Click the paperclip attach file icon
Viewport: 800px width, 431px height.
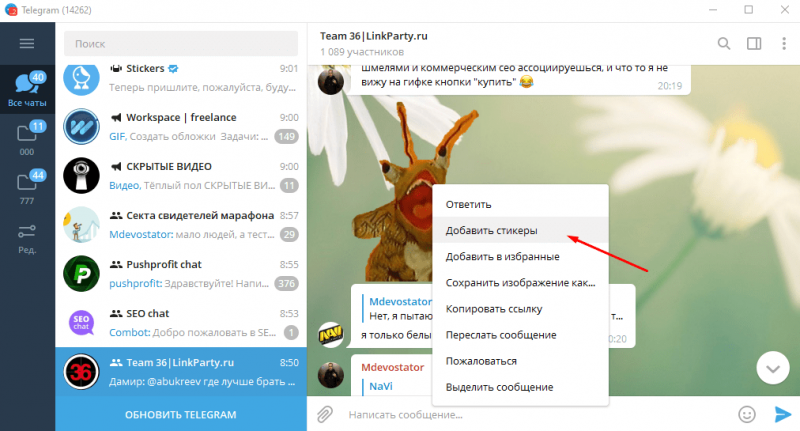click(324, 414)
